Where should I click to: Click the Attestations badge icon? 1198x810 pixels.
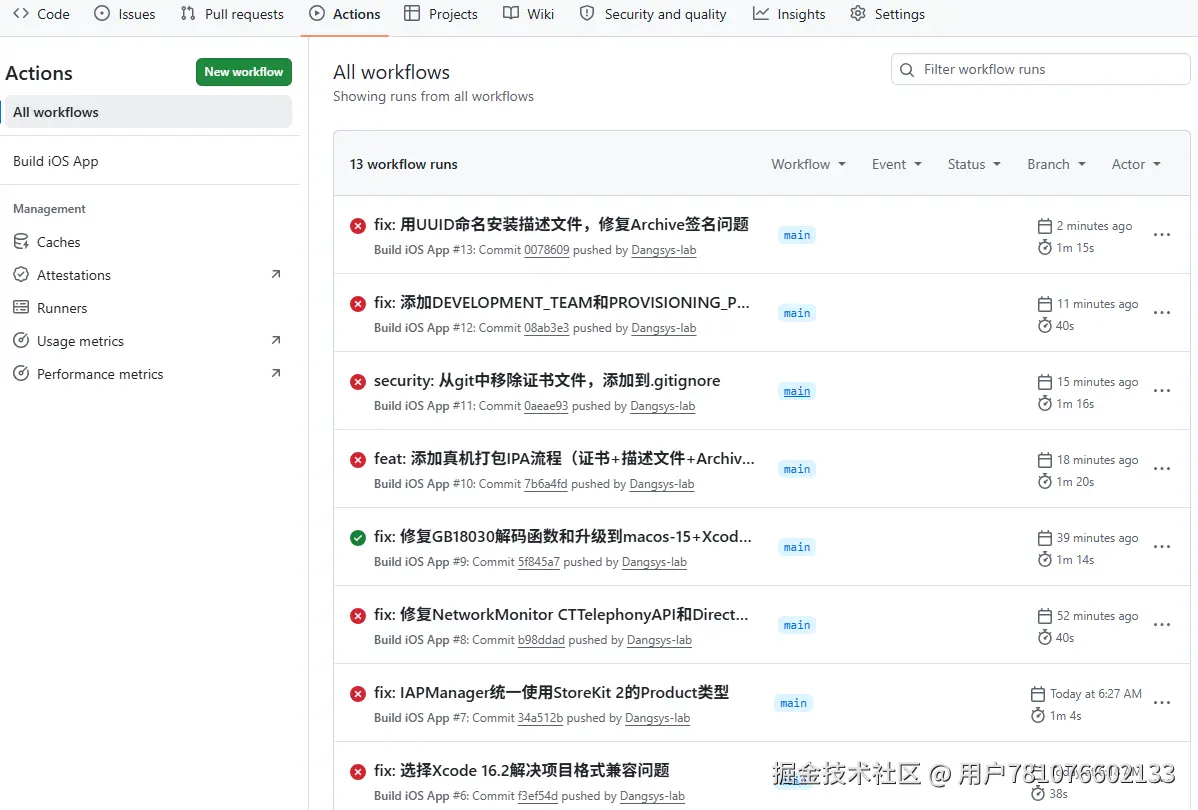pyautogui.click(x=21, y=274)
